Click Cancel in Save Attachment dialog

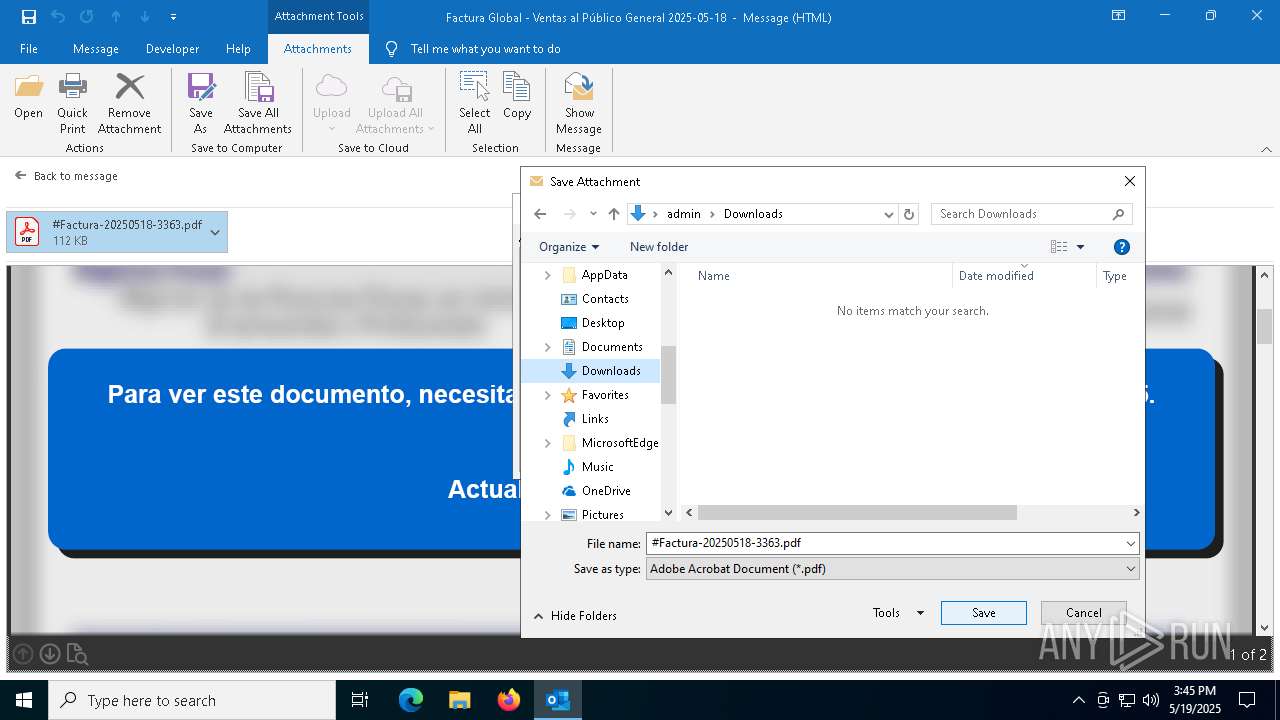[1083, 612]
